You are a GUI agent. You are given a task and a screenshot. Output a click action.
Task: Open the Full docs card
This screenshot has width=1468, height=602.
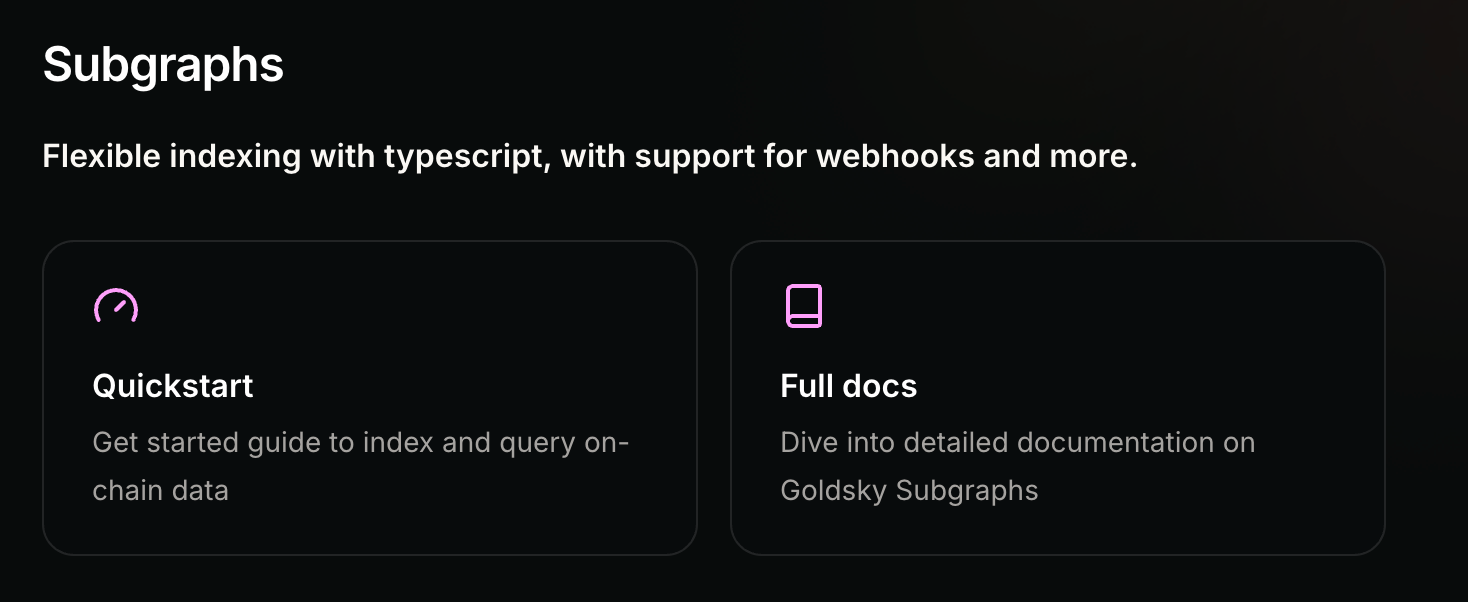pos(1057,397)
